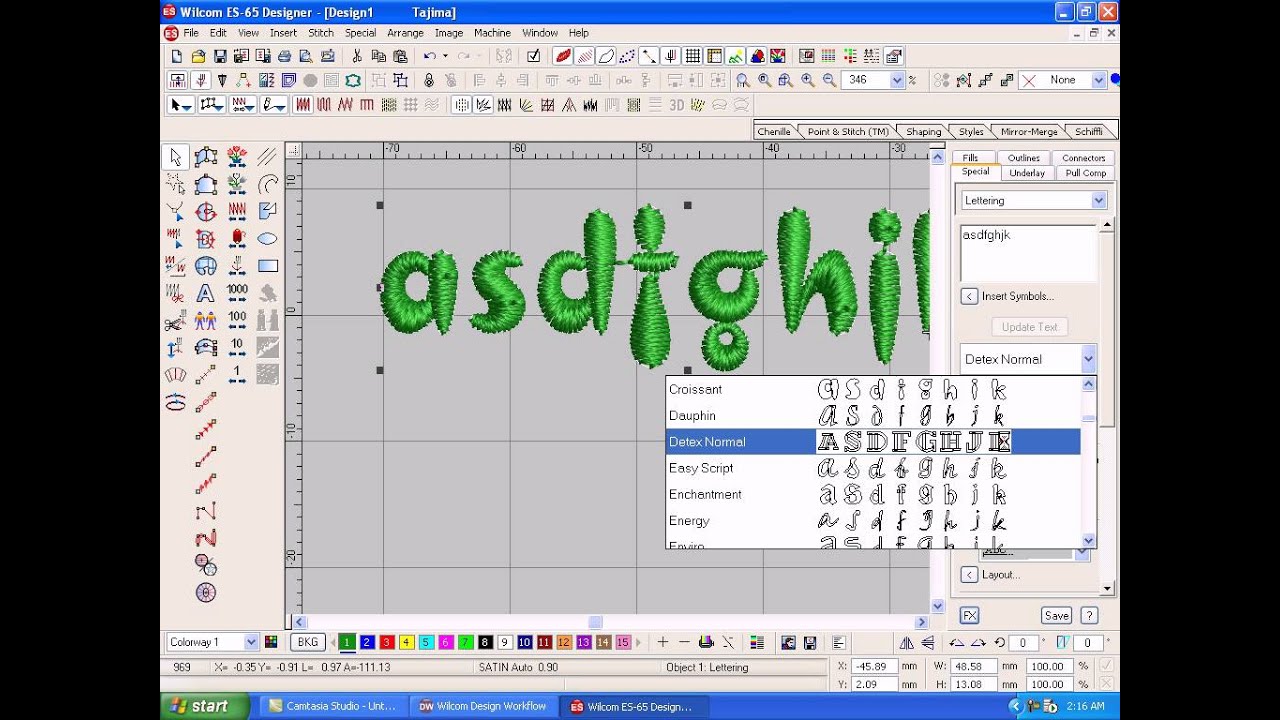Switch to the Fills tab
The image size is (1280, 720).
click(x=970, y=158)
